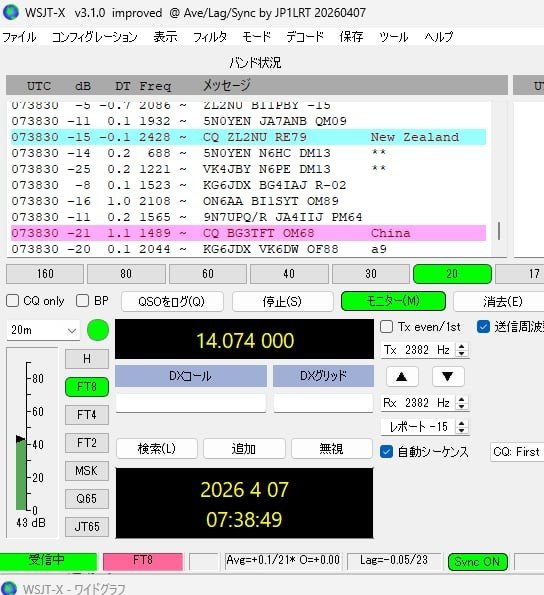Increase Tx frequency with stepper arrows
544x595 pixels.
[461, 346]
